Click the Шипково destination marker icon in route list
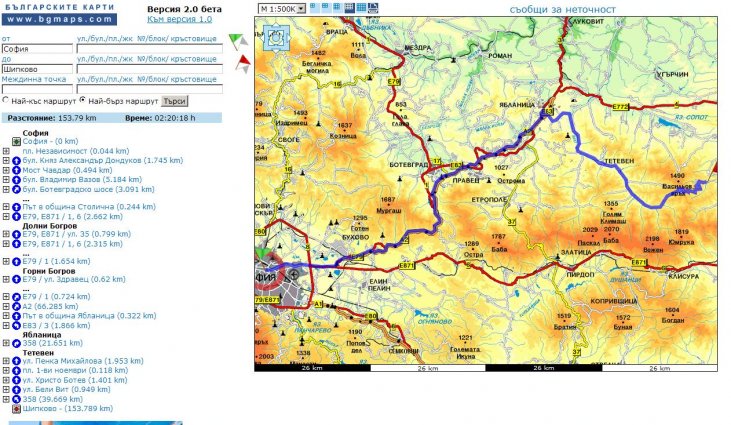The image size is (731, 425). 17,409
